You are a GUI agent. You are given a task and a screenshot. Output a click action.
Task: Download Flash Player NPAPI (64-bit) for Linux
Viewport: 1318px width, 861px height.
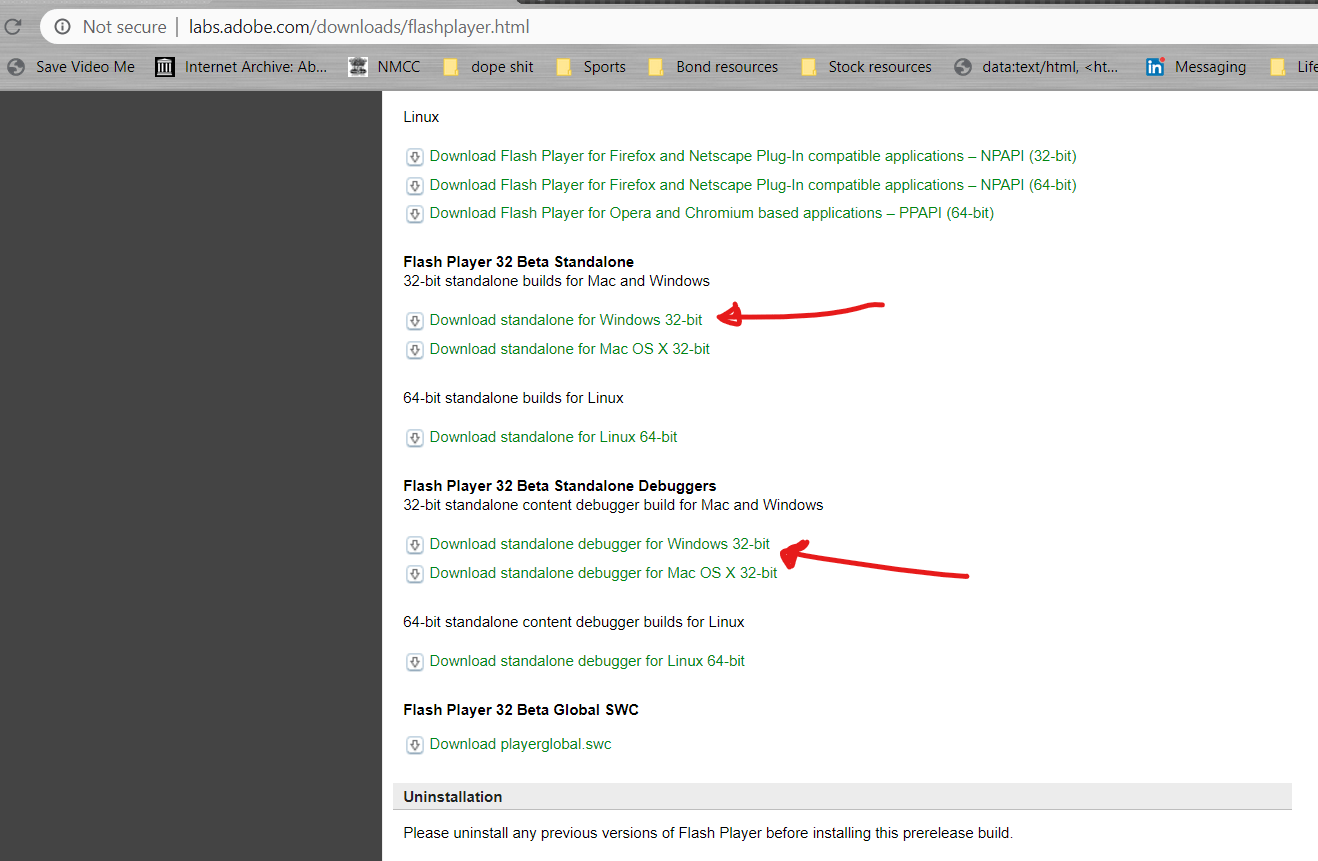[x=752, y=185]
